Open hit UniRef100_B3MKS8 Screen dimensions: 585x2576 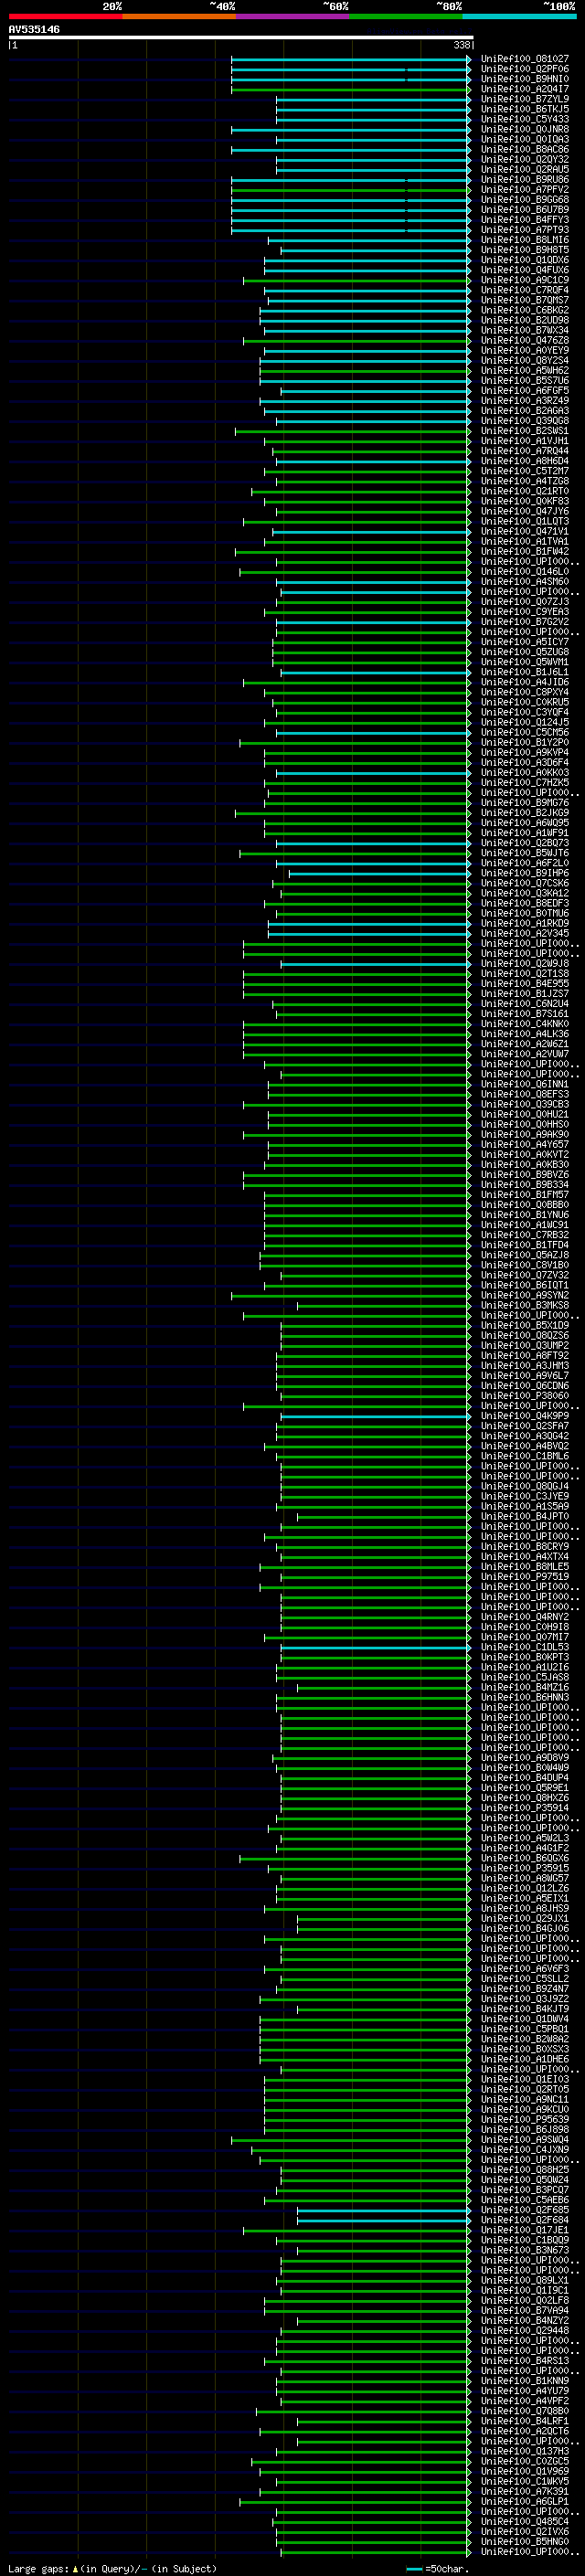[525, 1305]
